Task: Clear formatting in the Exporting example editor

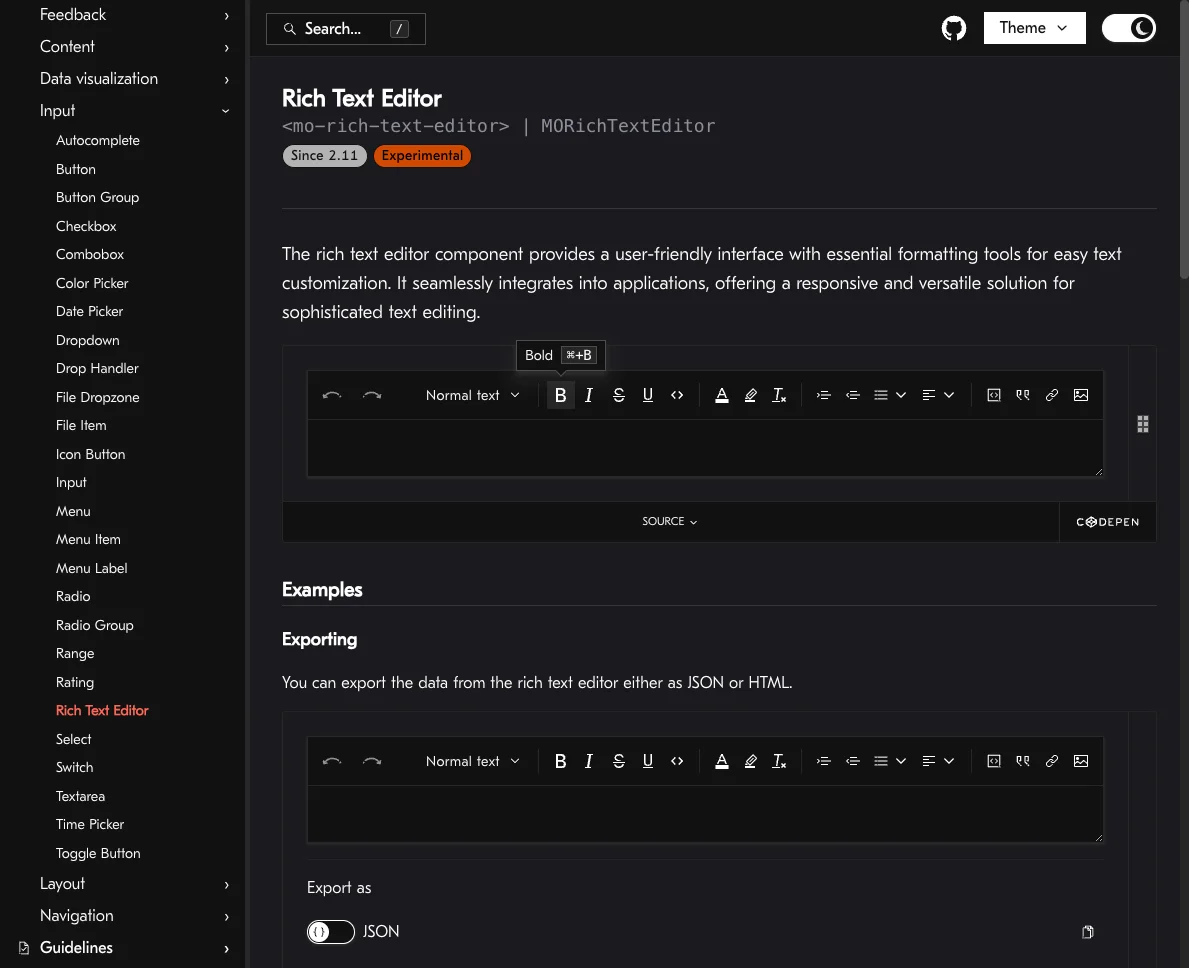Action: [x=779, y=761]
